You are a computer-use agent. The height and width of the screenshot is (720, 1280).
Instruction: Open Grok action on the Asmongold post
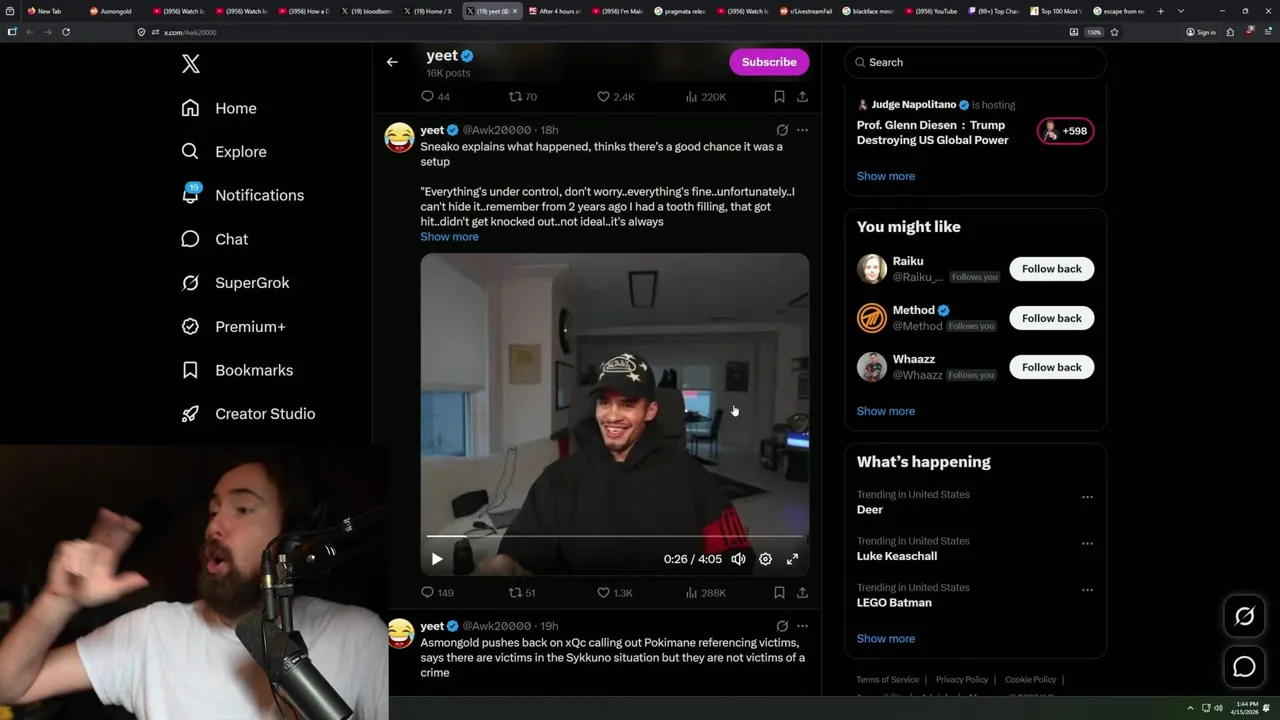point(782,626)
